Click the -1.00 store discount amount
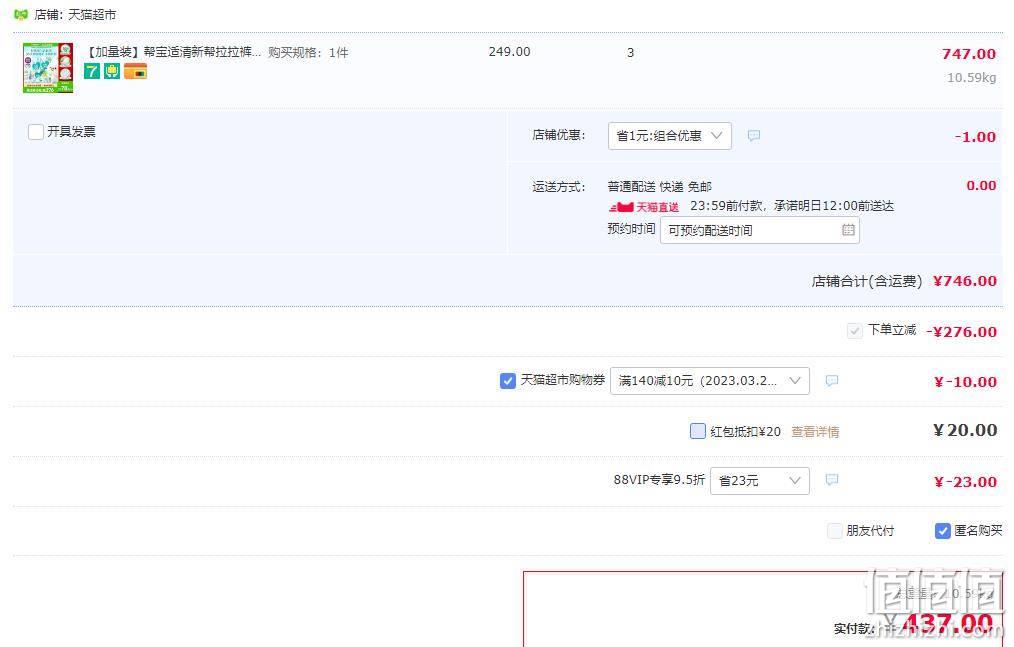The image size is (1014, 647). point(975,137)
